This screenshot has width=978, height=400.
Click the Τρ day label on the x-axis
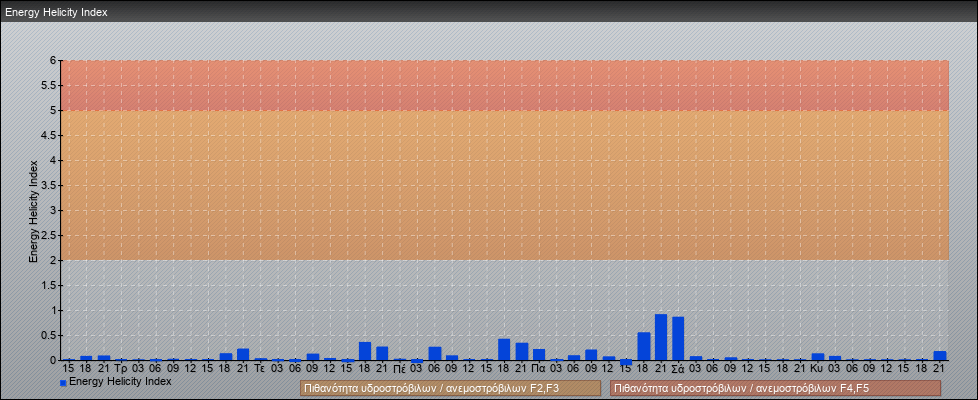(122, 369)
